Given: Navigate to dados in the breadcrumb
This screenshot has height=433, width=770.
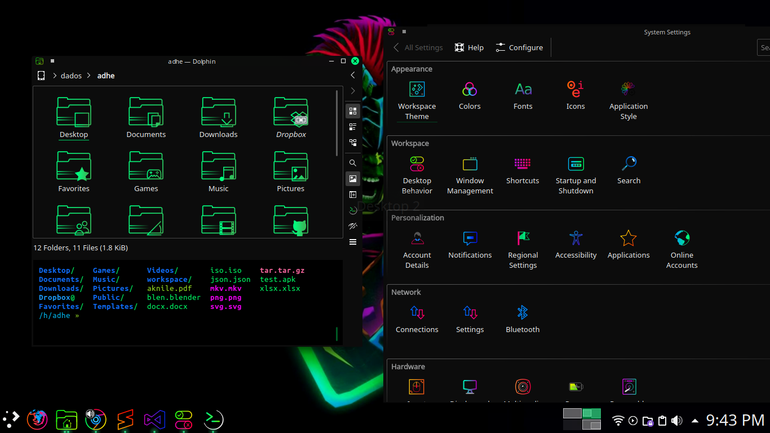Looking at the screenshot, I should pos(71,76).
